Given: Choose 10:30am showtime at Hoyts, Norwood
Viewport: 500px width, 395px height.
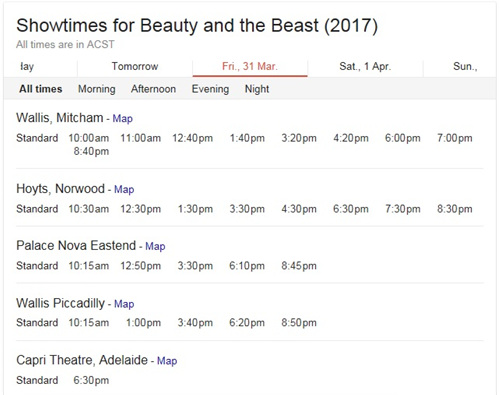Looking at the screenshot, I should 89,209.
